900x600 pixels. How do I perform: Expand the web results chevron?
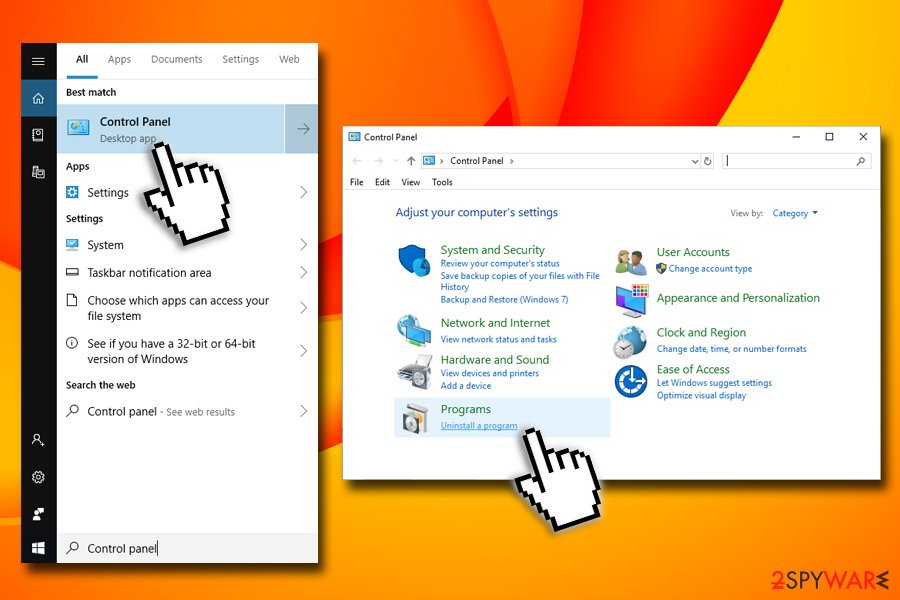point(304,411)
